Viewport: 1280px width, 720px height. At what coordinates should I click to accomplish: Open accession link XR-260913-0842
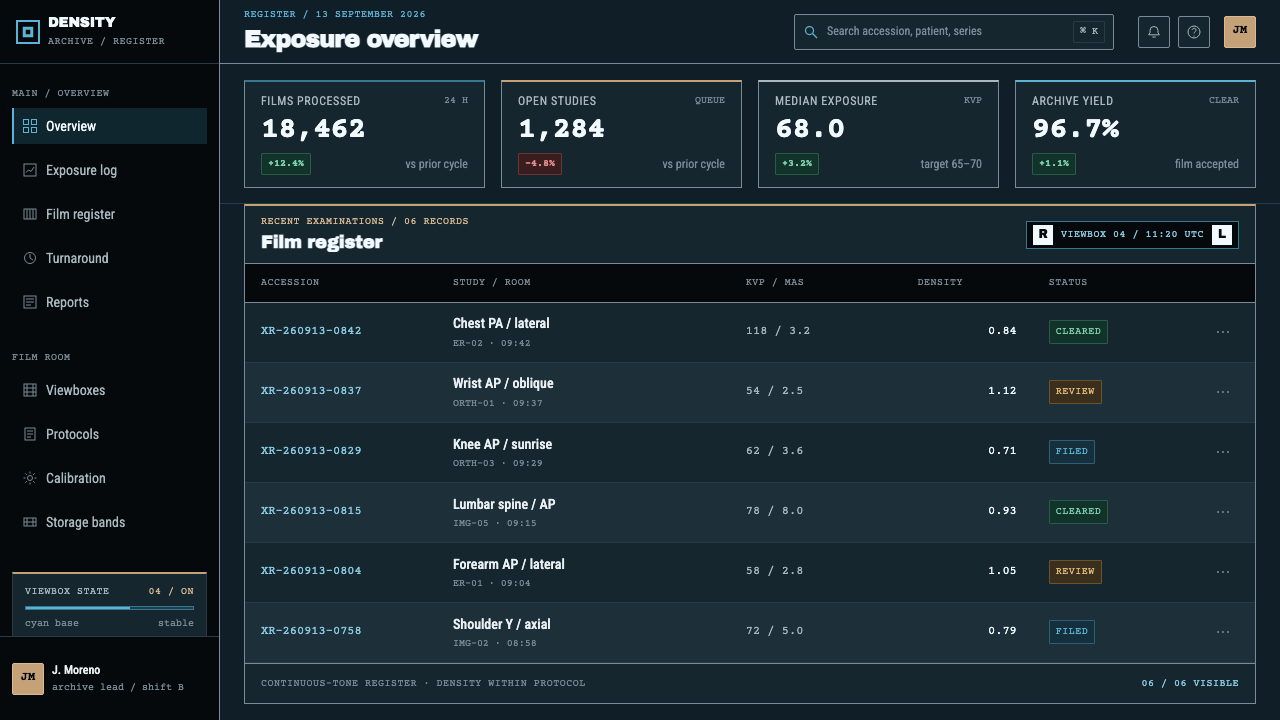pos(311,331)
